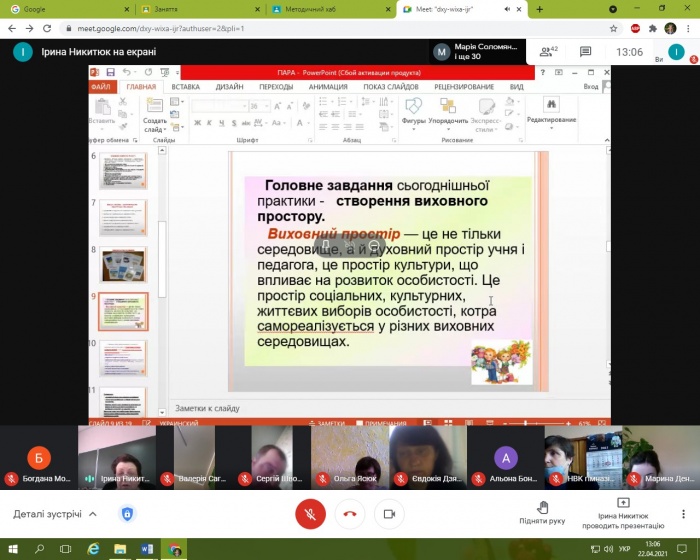The width and height of the screenshot is (700, 560).
Task: Open Chrome's three-dot menu
Action: pos(688,28)
